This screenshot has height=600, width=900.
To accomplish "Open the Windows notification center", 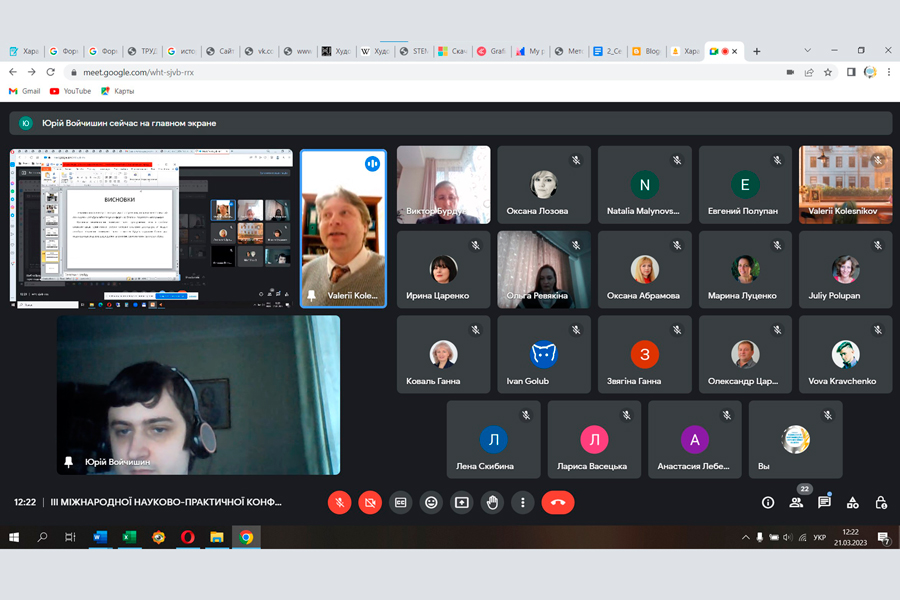I will point(884,537).
